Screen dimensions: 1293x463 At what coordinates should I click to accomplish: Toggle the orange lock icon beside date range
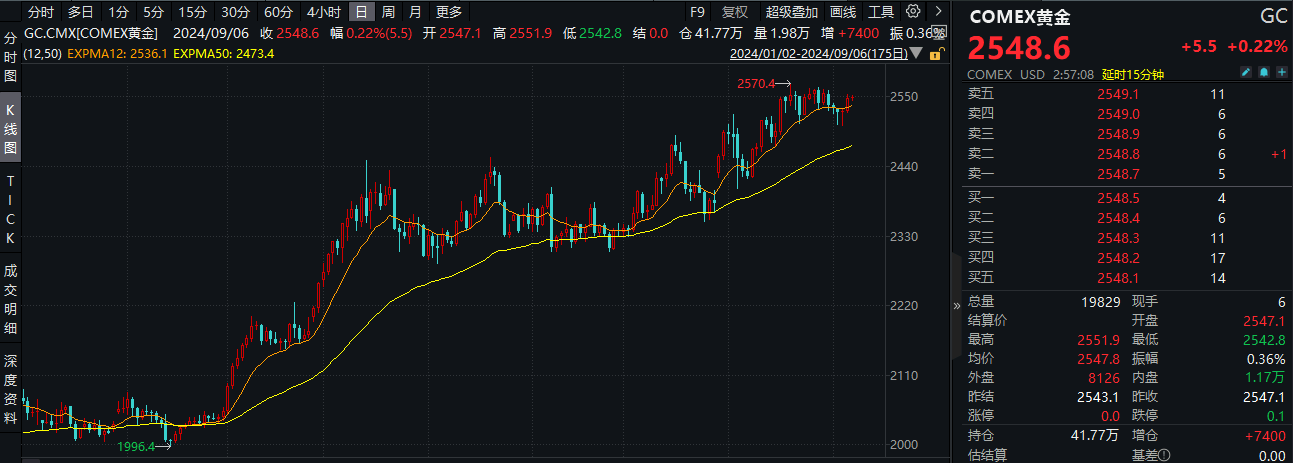pos(935,55)
